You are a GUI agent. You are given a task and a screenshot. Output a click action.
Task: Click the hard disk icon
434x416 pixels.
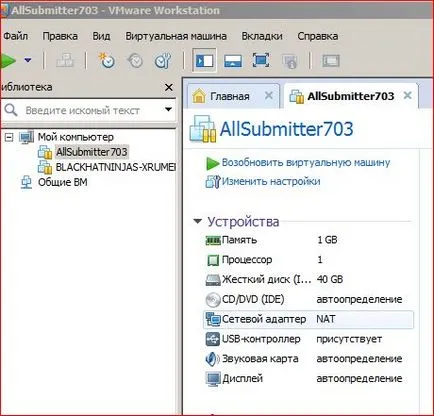tap(213, 280)
